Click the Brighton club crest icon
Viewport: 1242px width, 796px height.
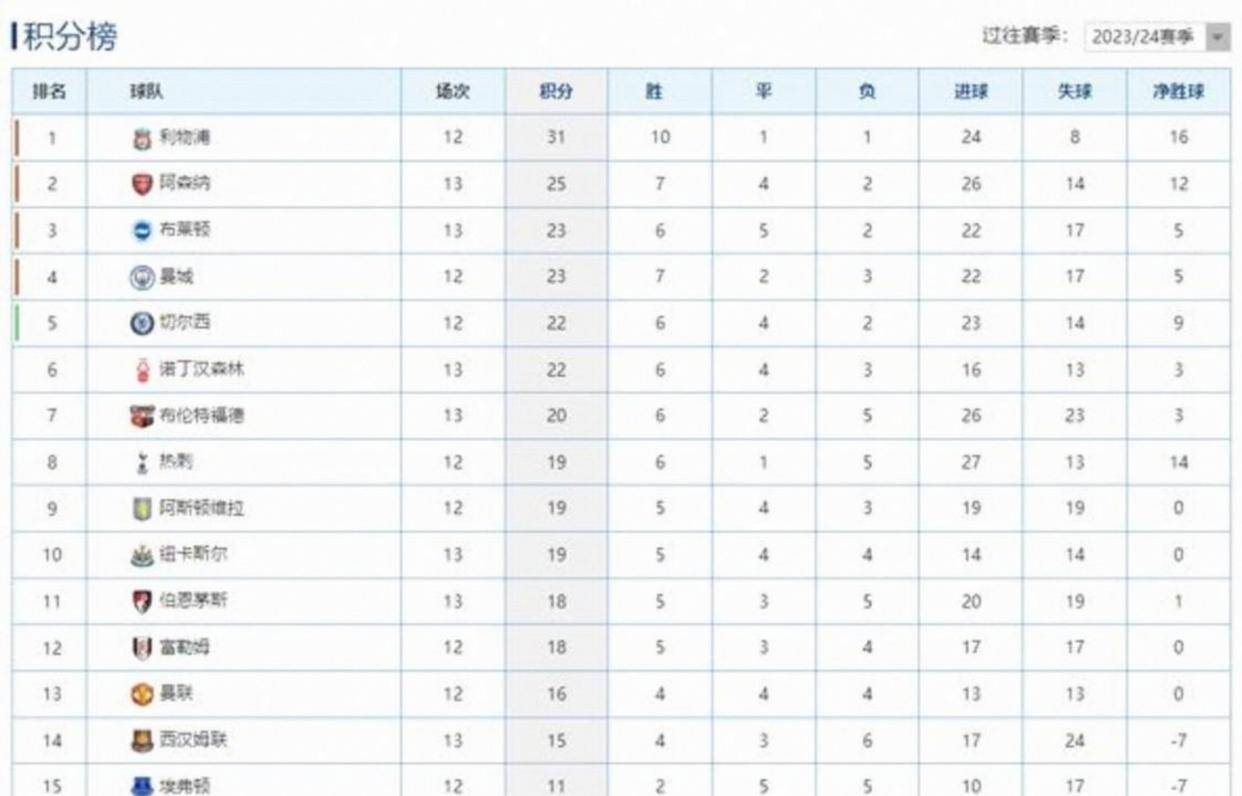point(142,231)
